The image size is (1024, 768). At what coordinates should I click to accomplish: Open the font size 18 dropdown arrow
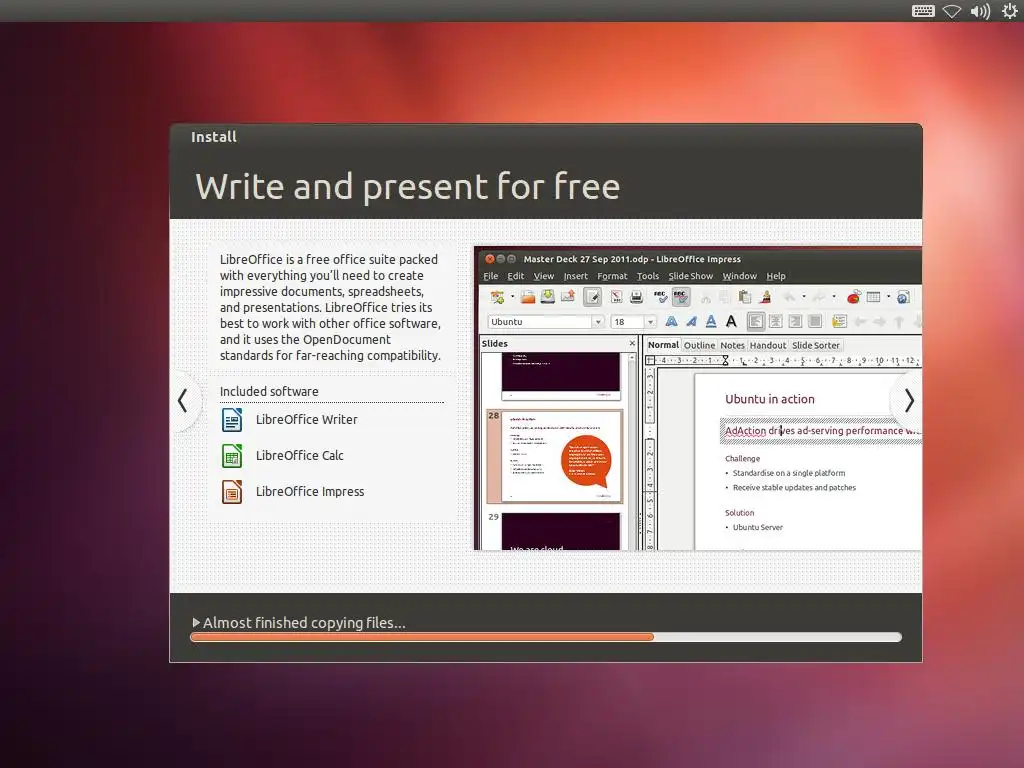650,322
